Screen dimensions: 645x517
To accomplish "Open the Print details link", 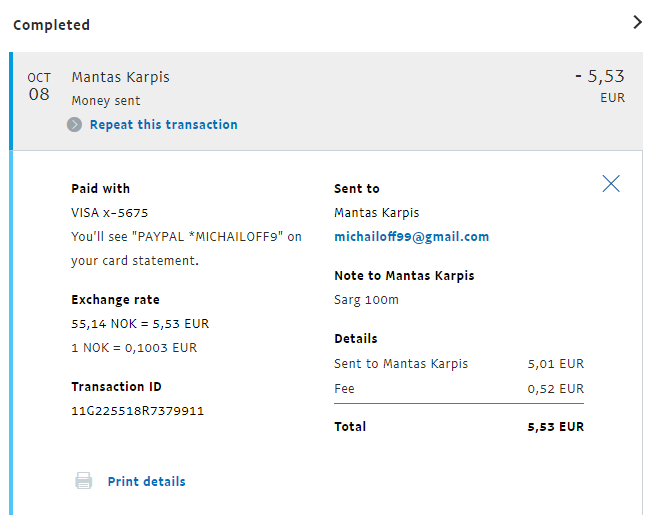I will click(146, 481).
